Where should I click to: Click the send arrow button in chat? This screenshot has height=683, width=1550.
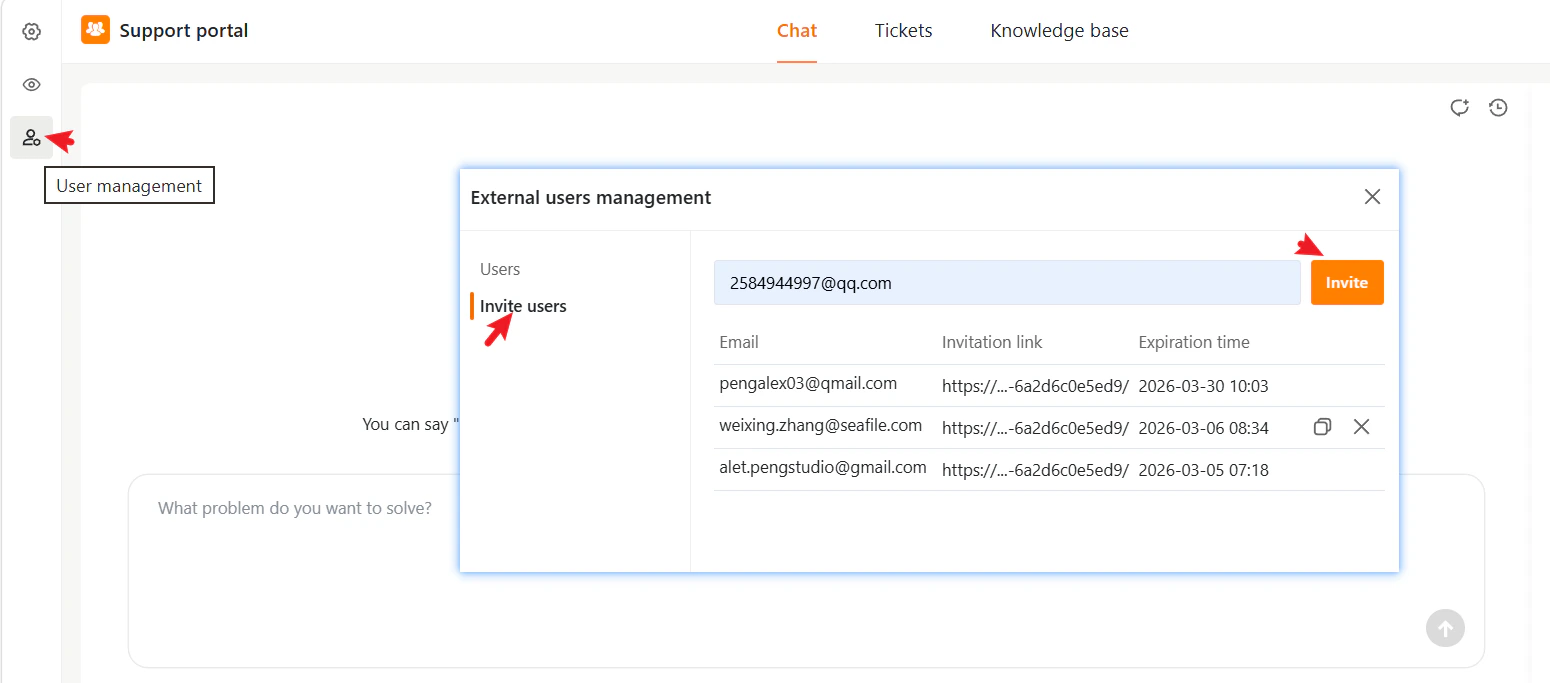point(1445,628)
